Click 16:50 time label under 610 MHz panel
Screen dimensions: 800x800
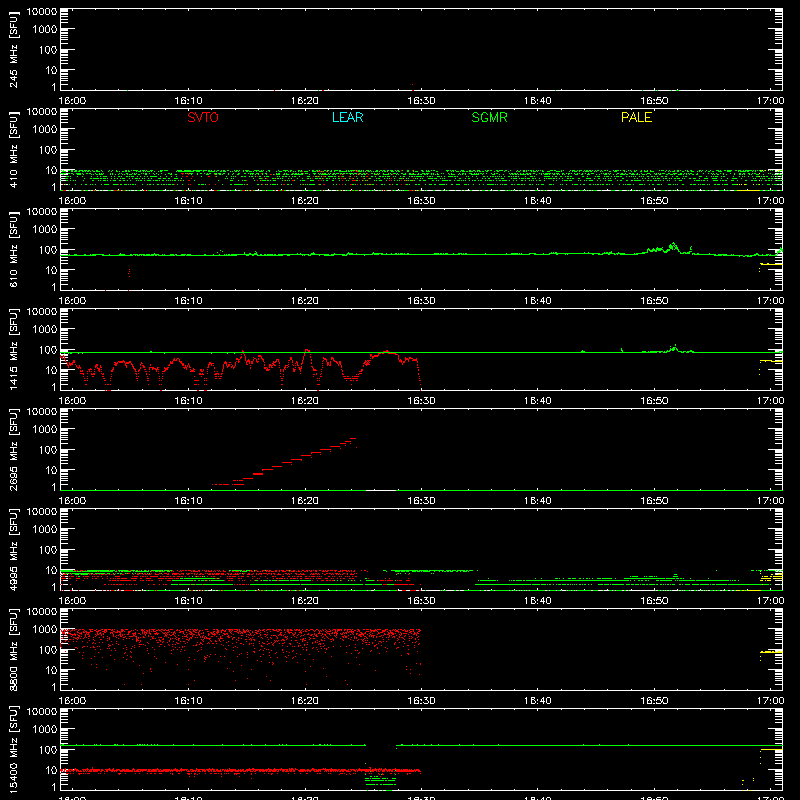tap(654, 301)
